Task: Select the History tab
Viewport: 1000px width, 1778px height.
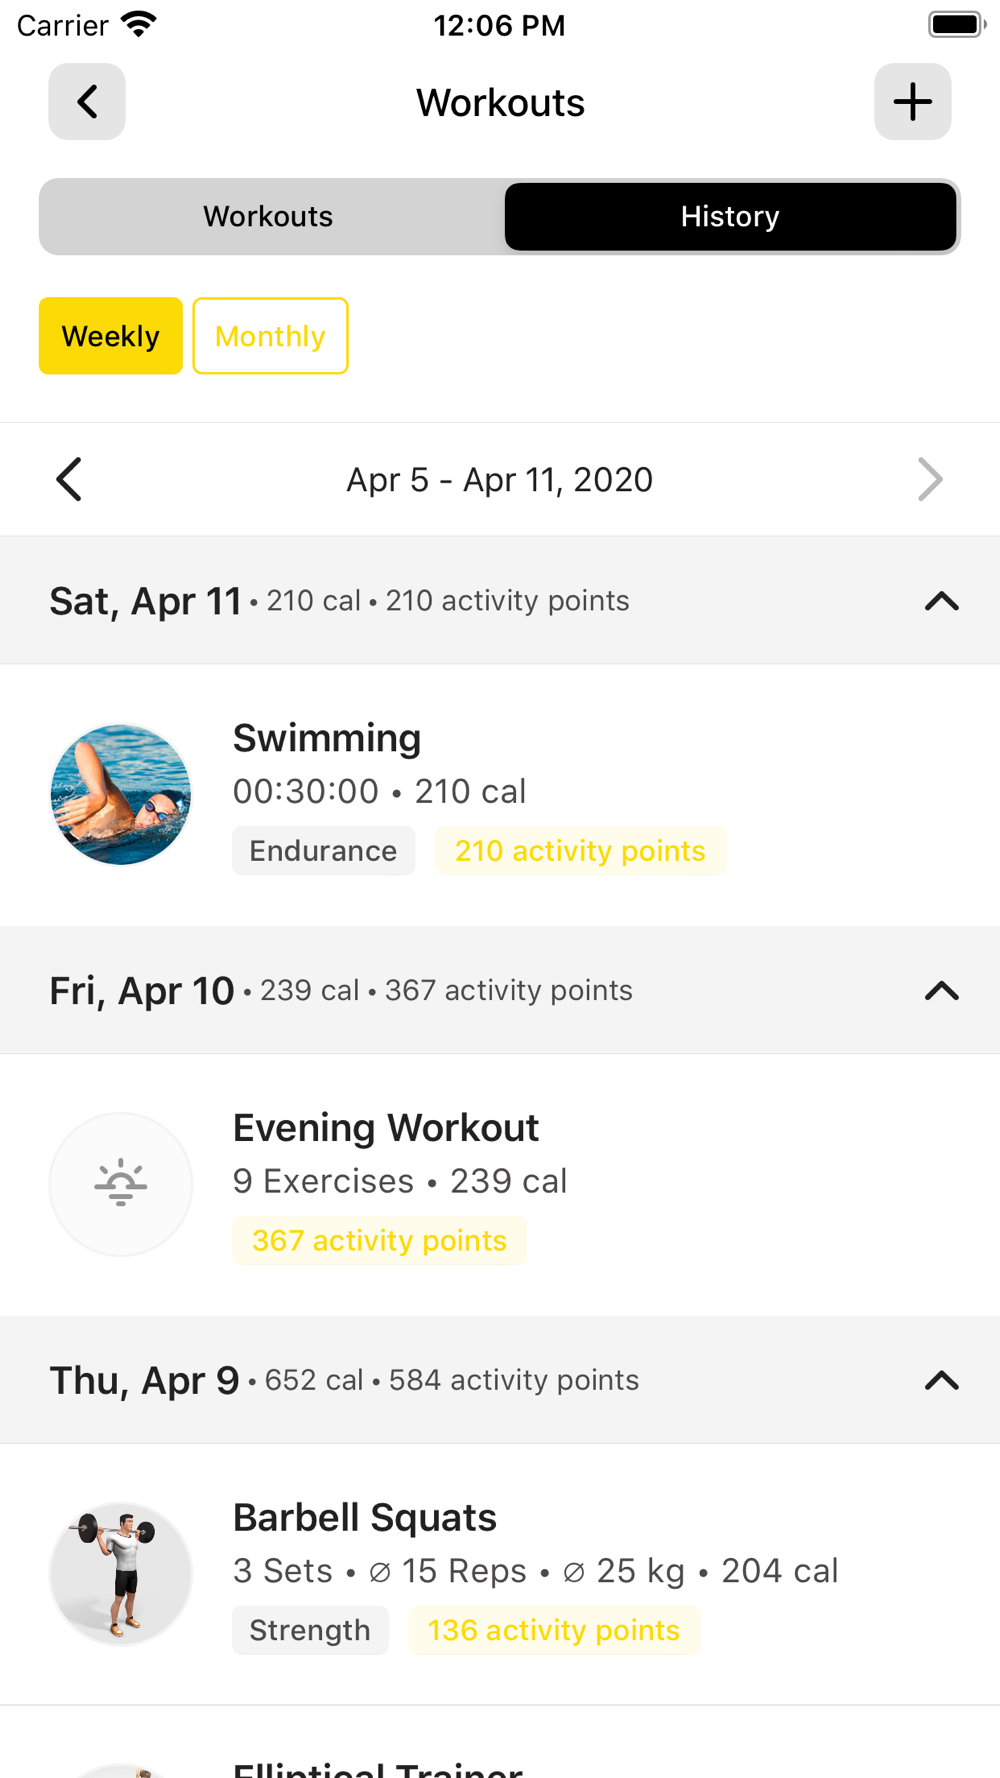Action: (x=730, y=217)
